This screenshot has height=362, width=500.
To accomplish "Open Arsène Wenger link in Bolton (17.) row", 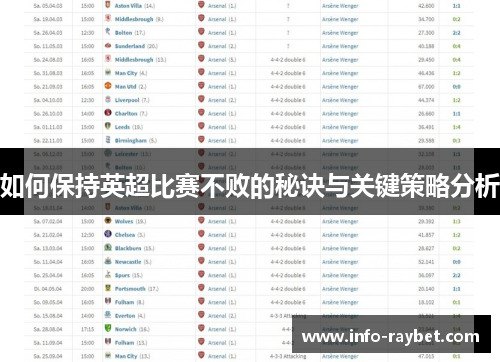I will [x=340, y=33].
